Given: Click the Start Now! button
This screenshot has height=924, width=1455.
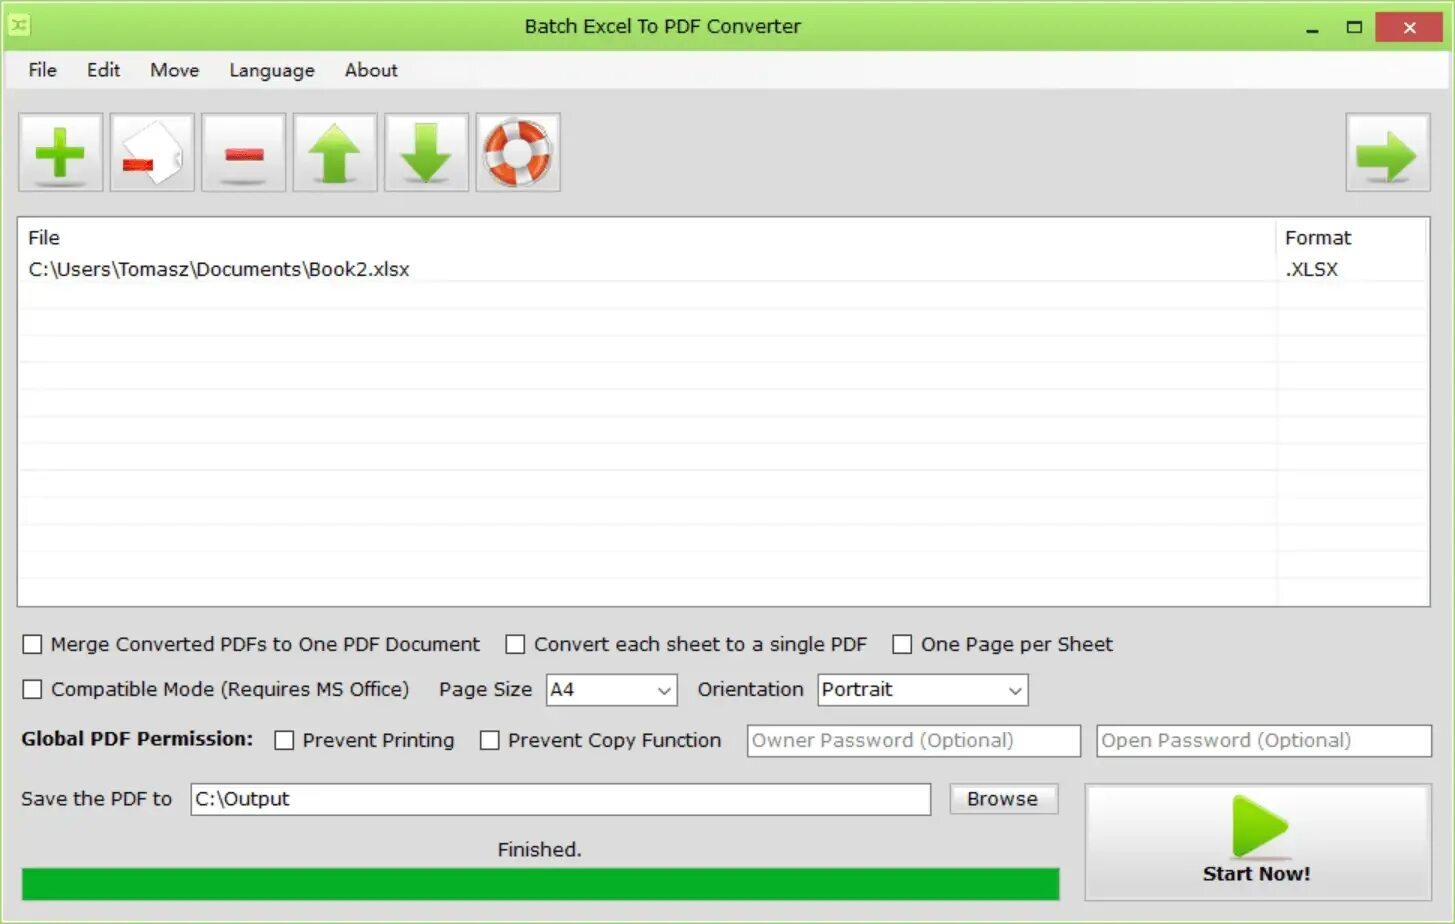Looking at the screenshot, I should click(1258, 842).
